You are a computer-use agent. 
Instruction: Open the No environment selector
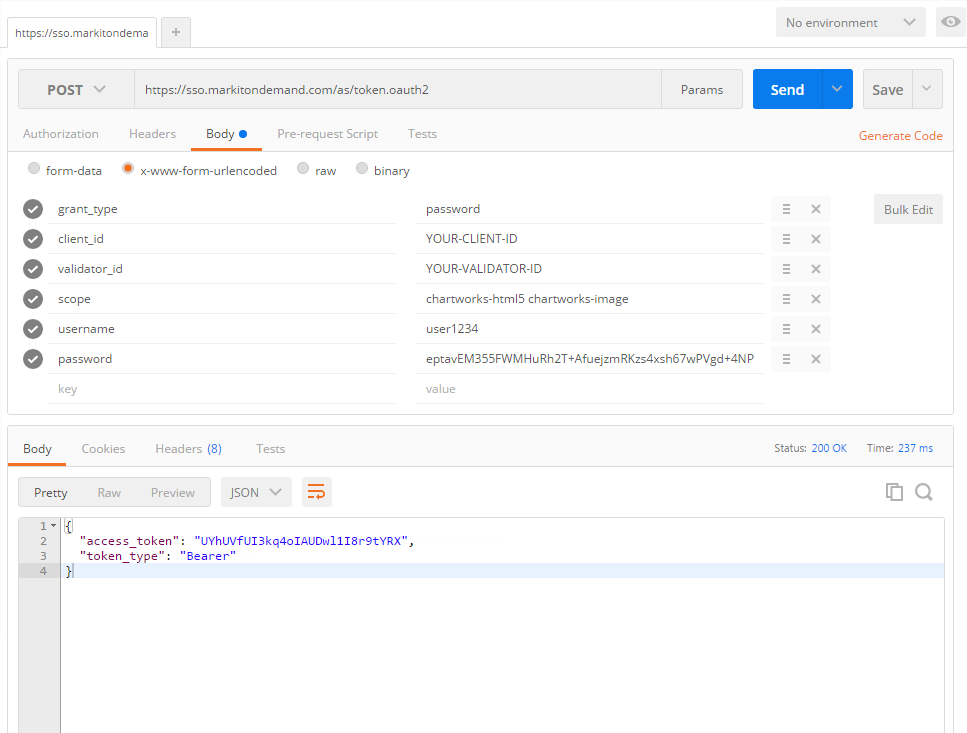click(x=850, y=22)
